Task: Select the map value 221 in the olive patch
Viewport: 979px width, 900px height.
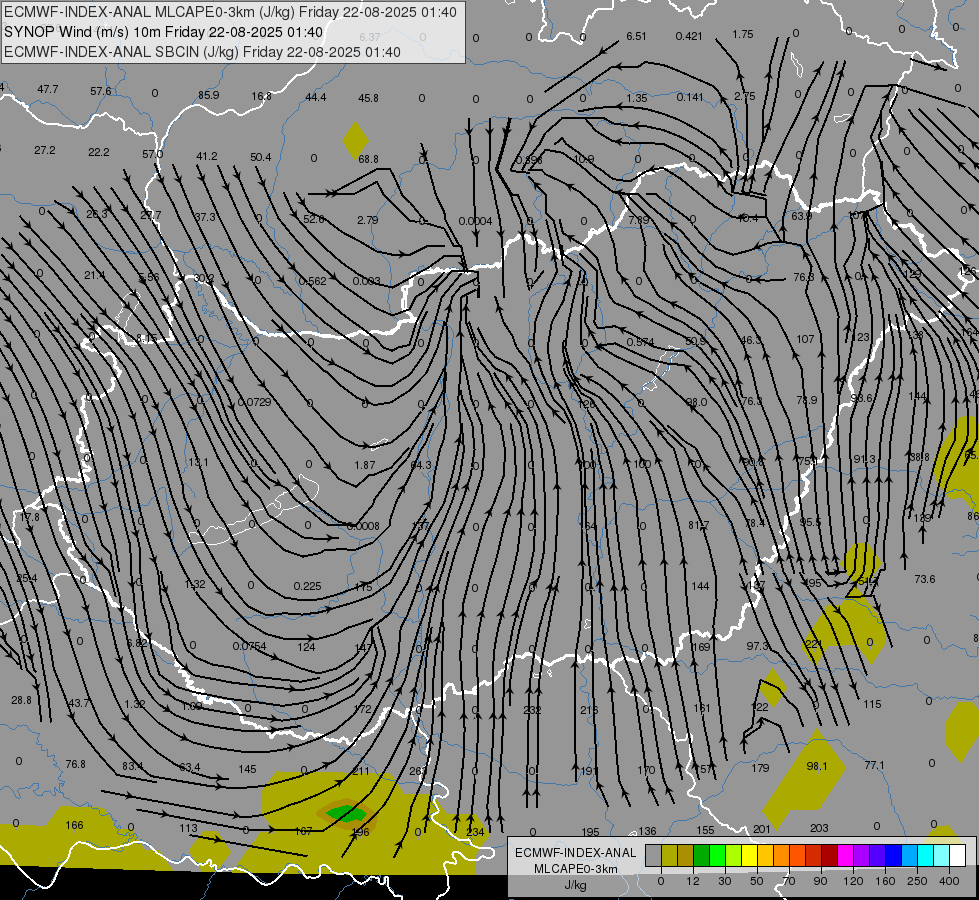Action: pyautogui.click(x=814, y=644)
